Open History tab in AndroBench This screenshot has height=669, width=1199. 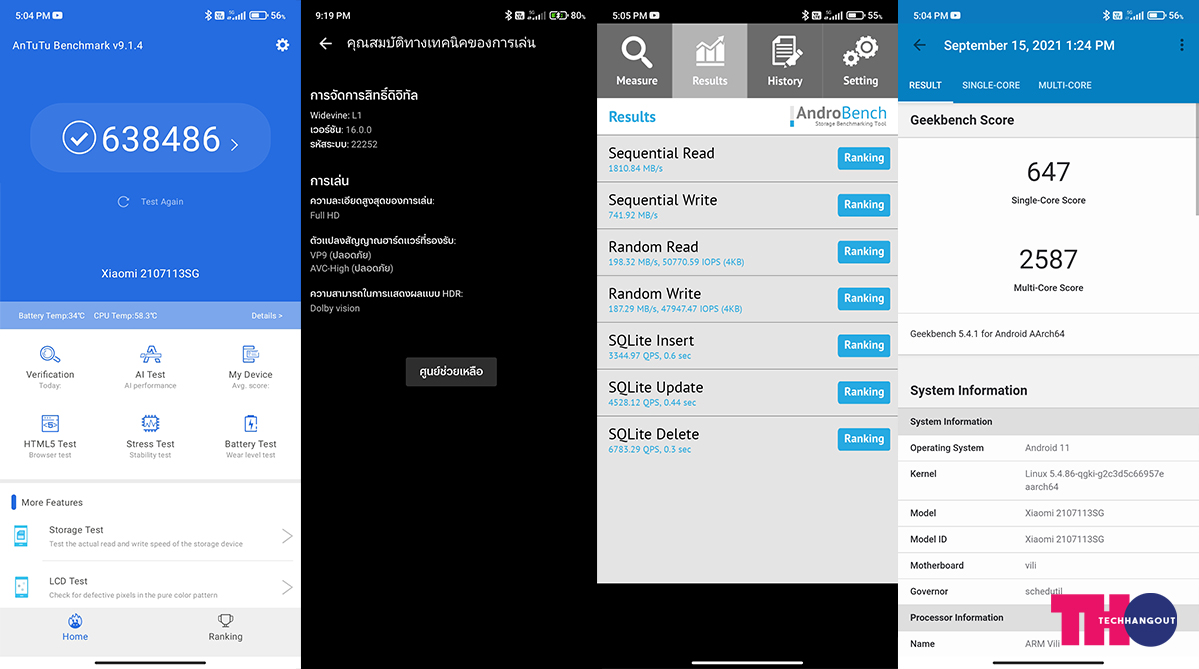click(x=785, y=61)
